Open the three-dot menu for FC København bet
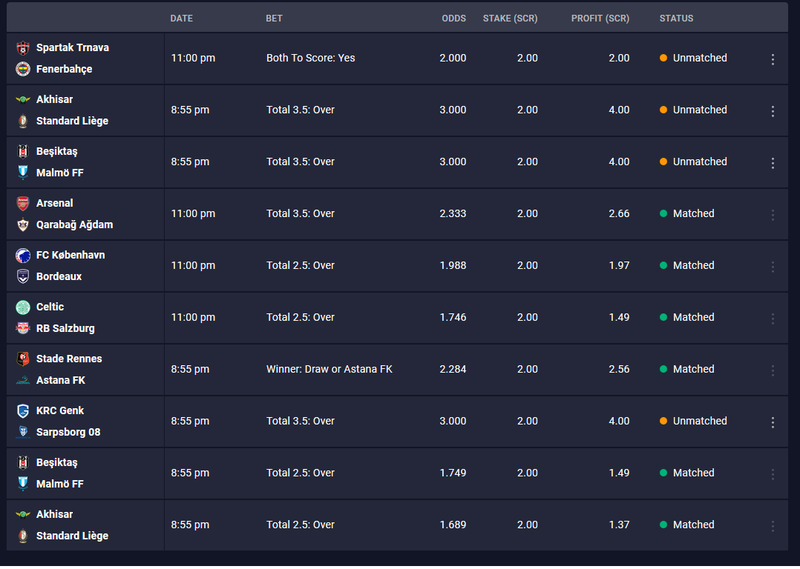The width and height of the screenshot is (800, 569). [773, 266]
